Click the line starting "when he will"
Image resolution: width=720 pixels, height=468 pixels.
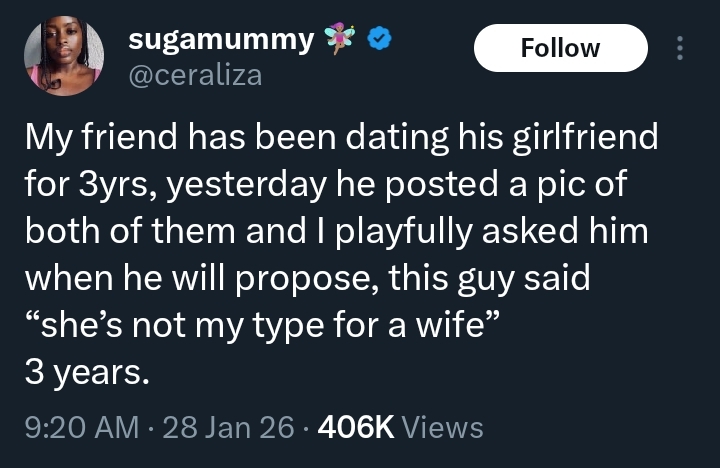pos(307,278)
